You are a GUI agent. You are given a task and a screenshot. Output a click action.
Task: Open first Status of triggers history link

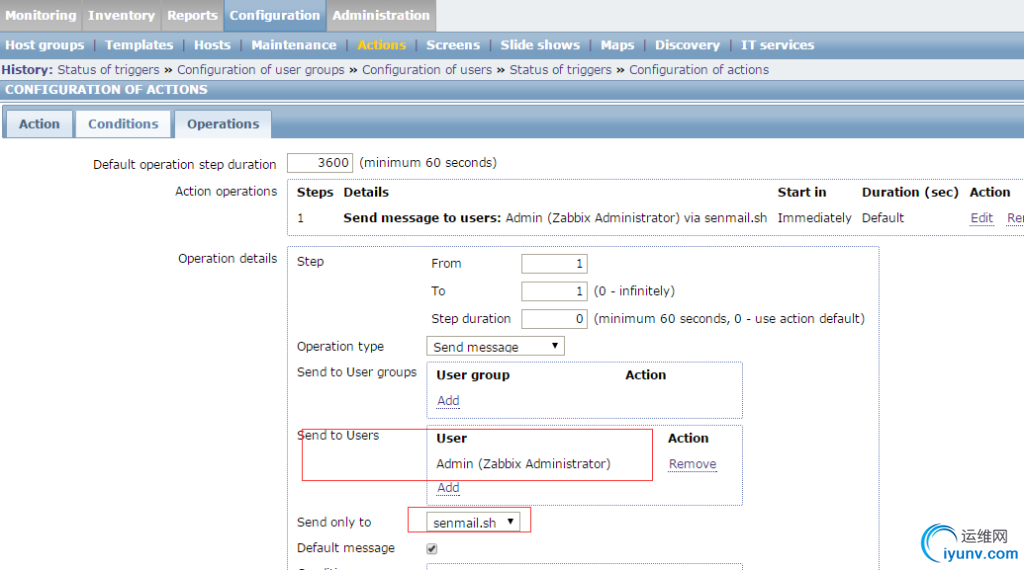click(x=108, y=70)
